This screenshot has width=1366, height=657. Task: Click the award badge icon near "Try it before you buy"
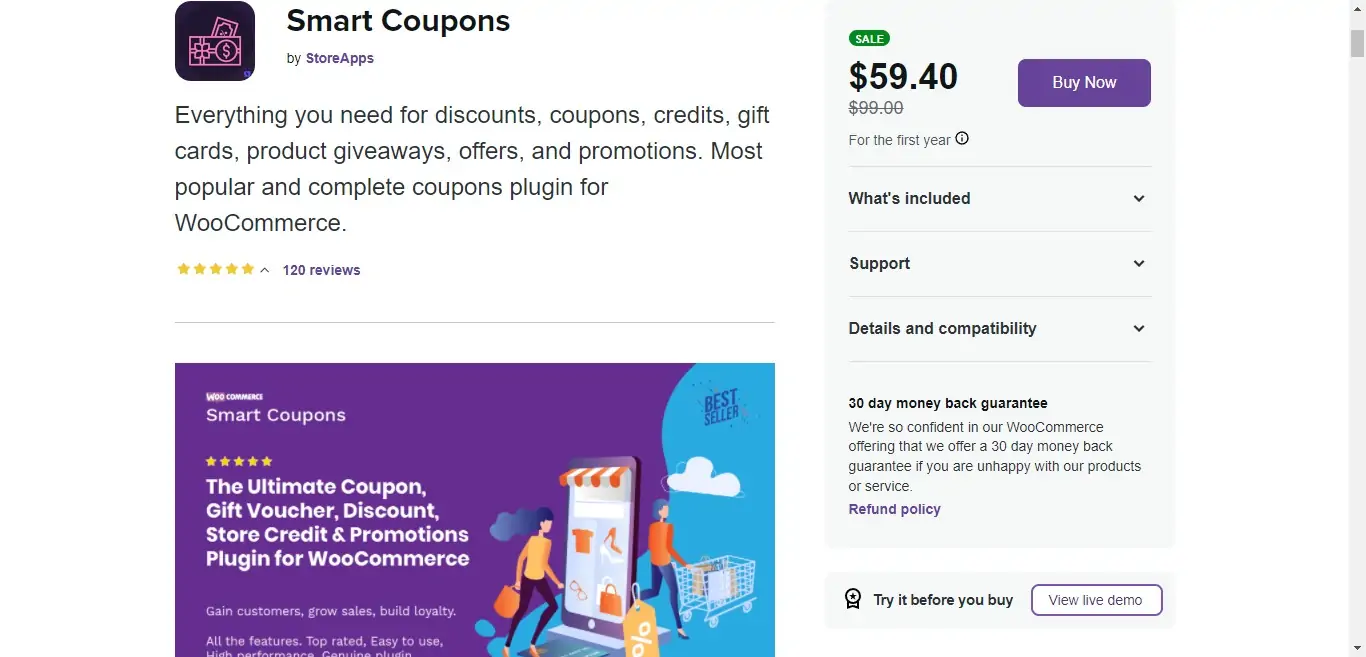click(x=853, y=599)
